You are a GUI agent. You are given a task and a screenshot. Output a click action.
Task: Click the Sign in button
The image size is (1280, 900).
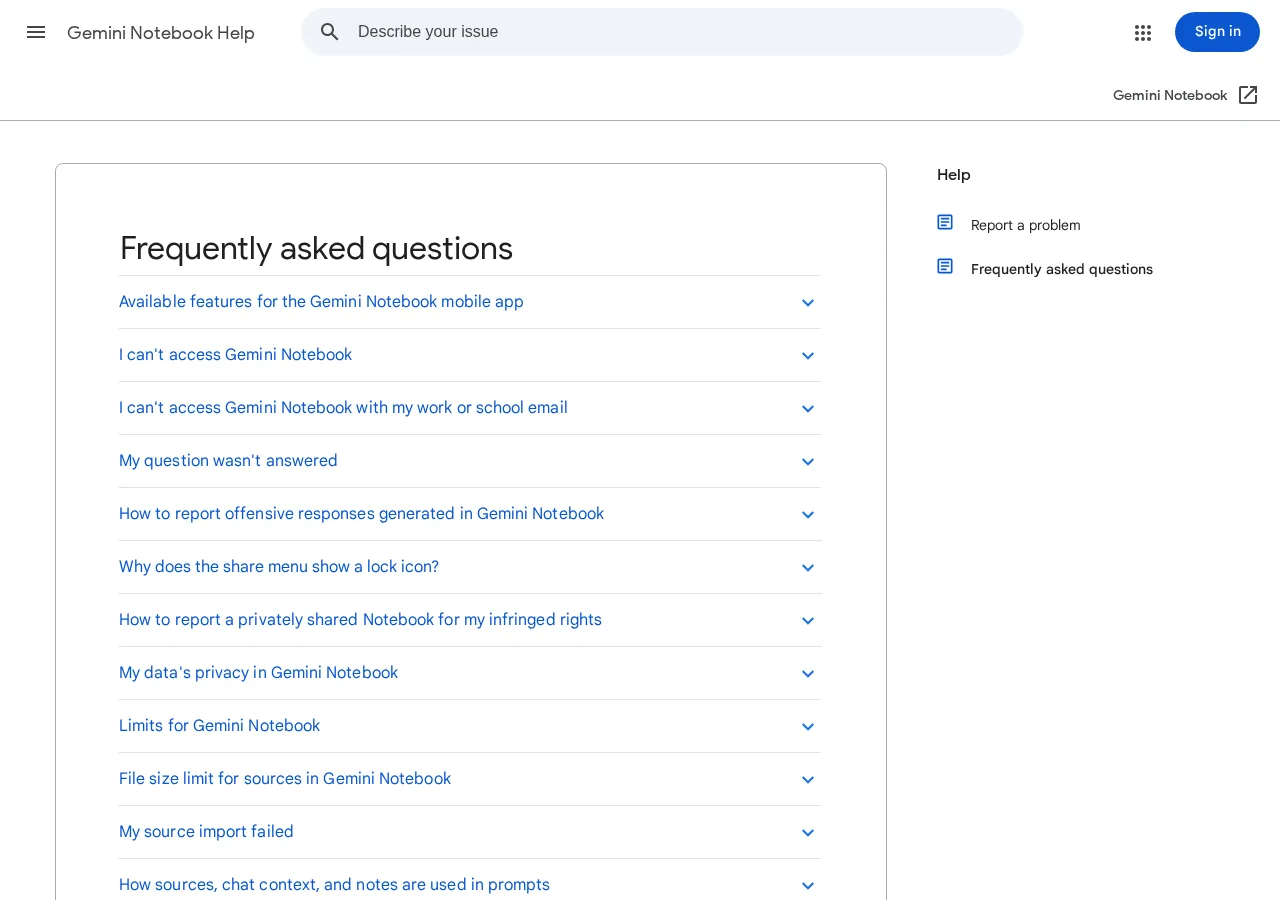click(1217, 32)
